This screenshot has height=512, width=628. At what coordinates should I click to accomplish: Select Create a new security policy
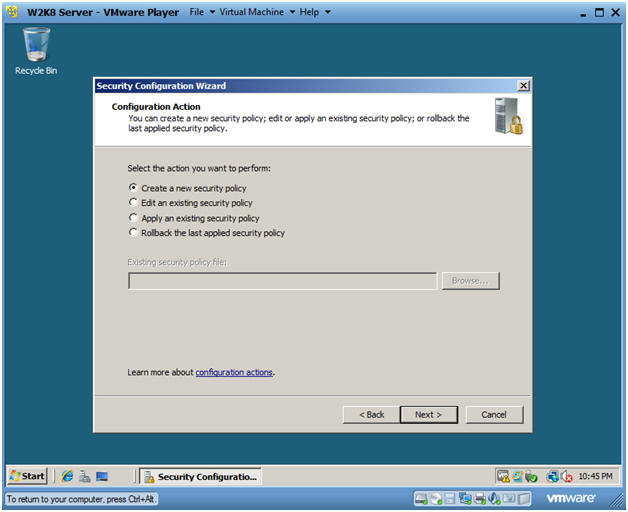click(188, 188)
